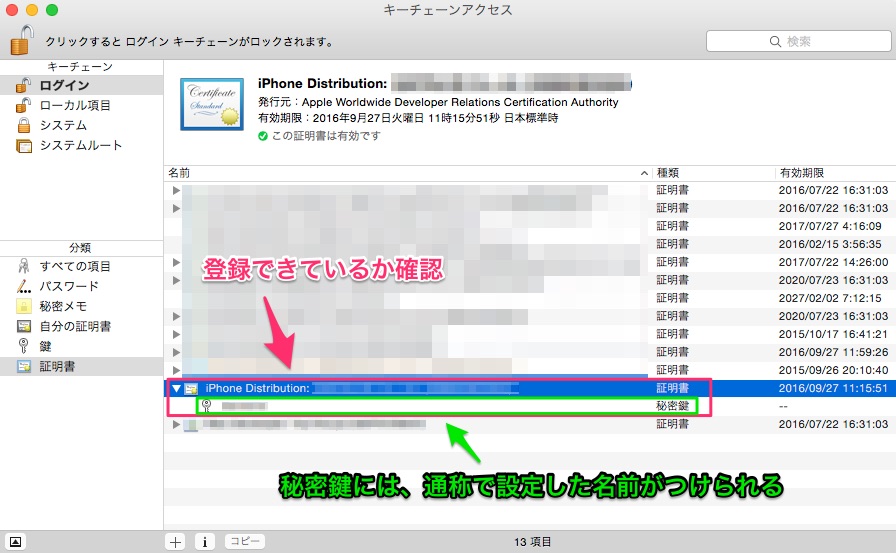Viewport: 896px width, 553px height.
Task: Click the システムルート folder icon
Action: (23, 146)
